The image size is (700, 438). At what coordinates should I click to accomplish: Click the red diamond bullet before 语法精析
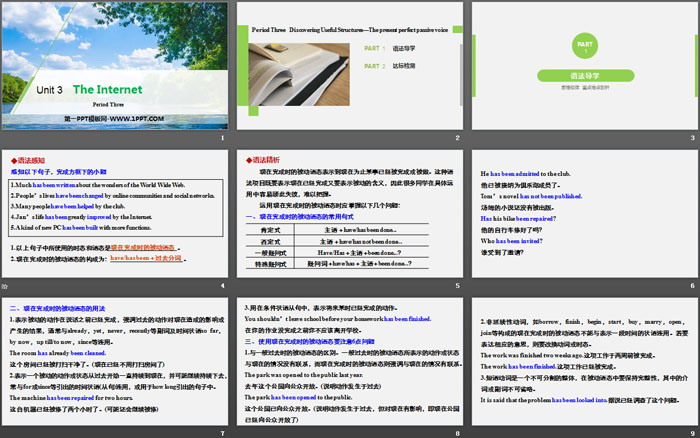pyautogui.click(x=250, y=160)
